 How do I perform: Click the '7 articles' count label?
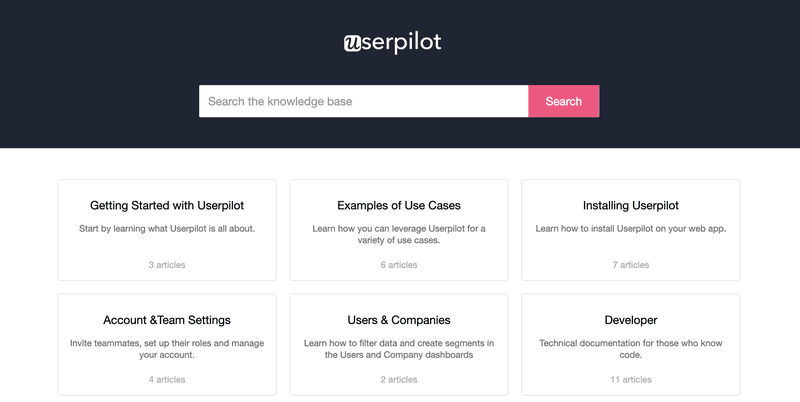(631, 265)
